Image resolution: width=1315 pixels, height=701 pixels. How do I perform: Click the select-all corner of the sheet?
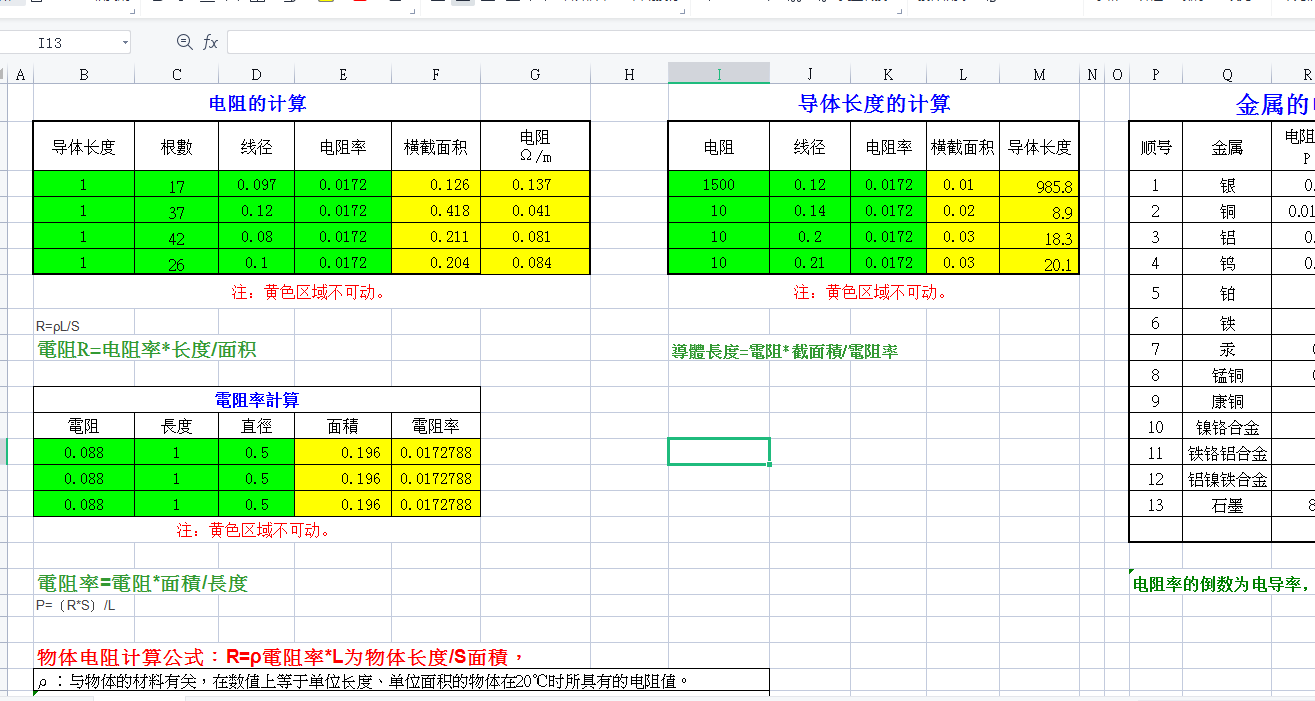click(4, 74)
